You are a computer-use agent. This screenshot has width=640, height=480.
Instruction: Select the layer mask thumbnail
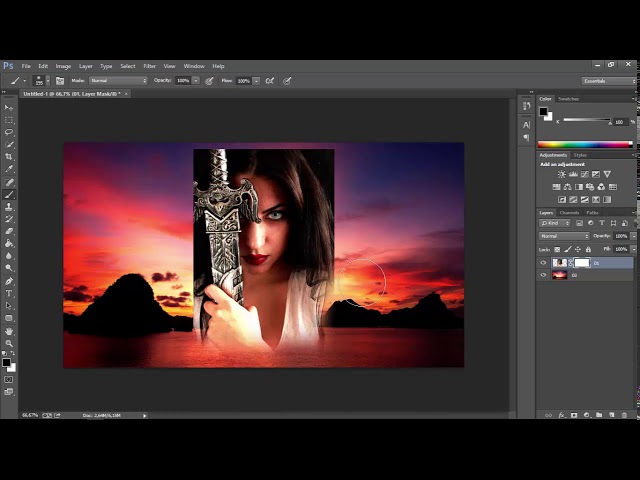click(x=582, y=263)
